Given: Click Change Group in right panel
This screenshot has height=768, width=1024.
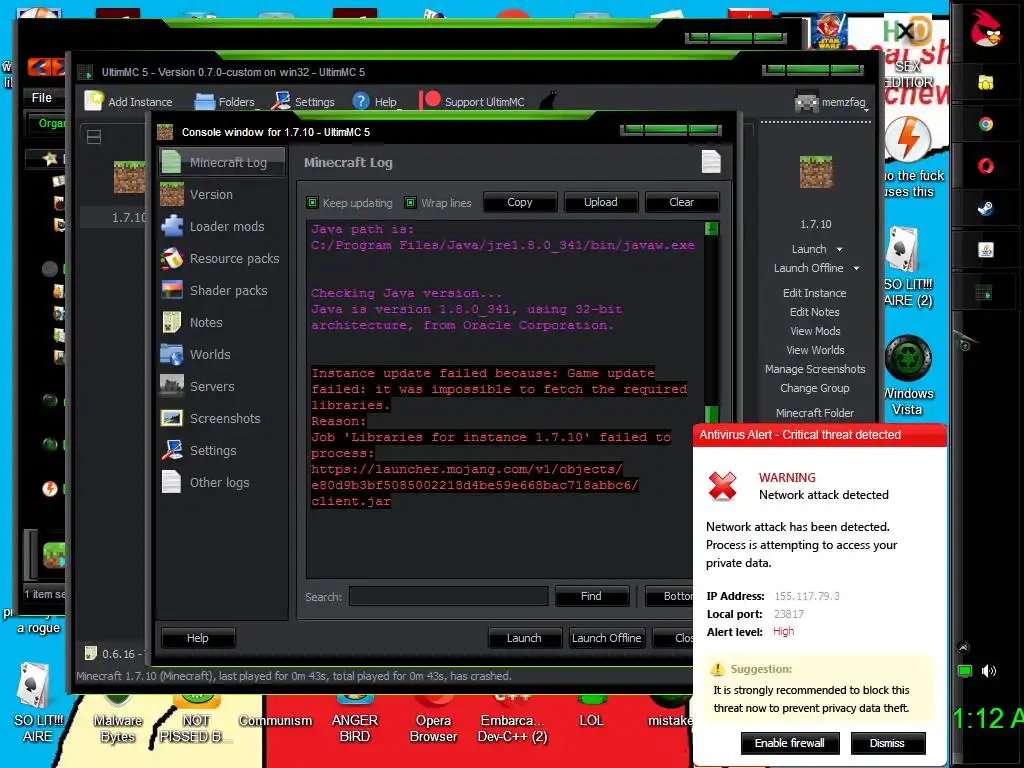Looking at the screenshot, I should (x=814, y=388).
